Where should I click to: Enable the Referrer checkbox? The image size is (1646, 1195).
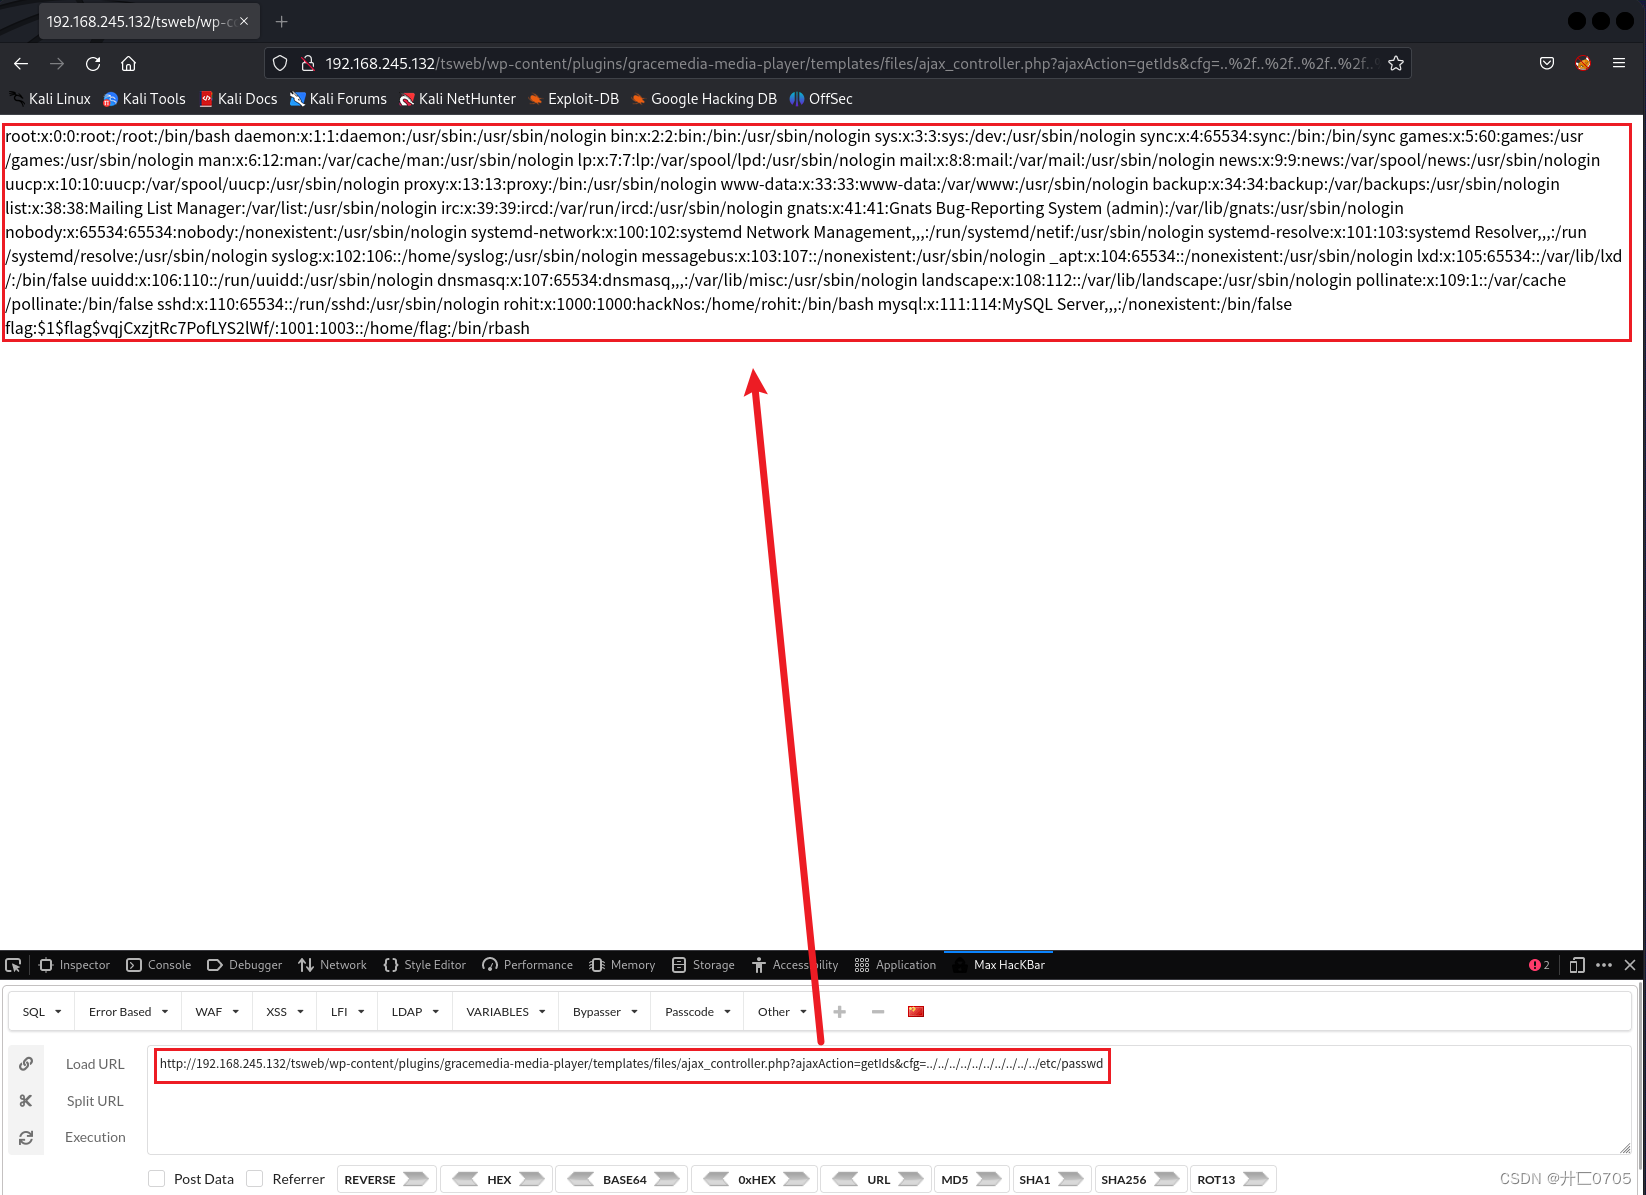click(x=256, y=1178)
